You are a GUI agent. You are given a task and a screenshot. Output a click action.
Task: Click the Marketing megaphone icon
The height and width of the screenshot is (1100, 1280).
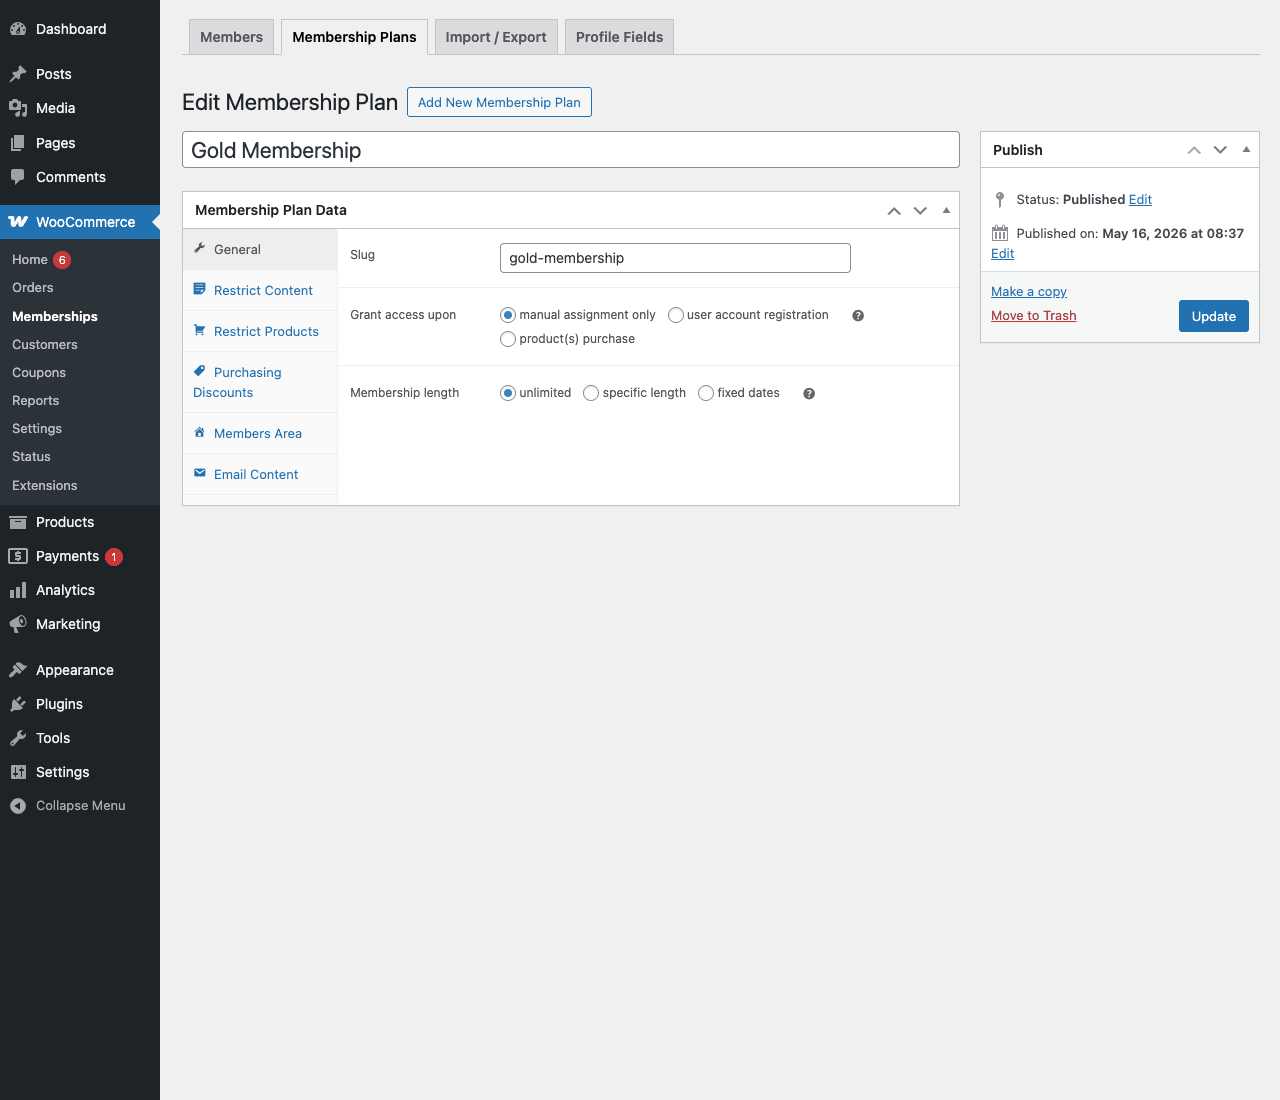click(18, 624)
